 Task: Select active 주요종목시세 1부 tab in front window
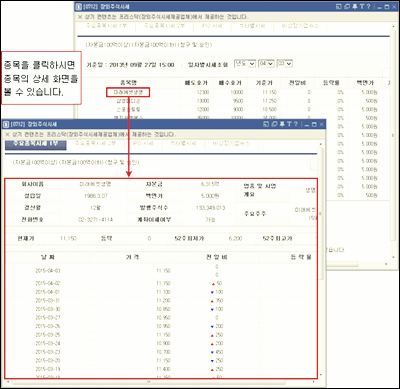tap(35, 144)
